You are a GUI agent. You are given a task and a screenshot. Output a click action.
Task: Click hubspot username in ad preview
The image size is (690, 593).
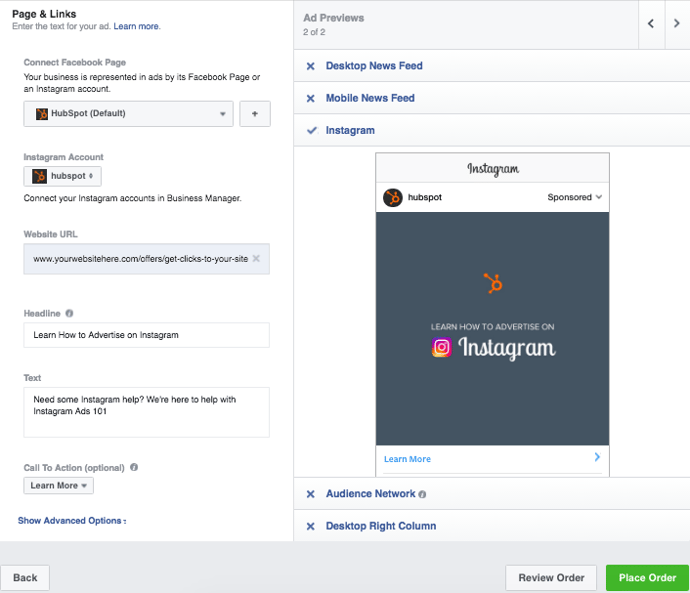point(425,198)
